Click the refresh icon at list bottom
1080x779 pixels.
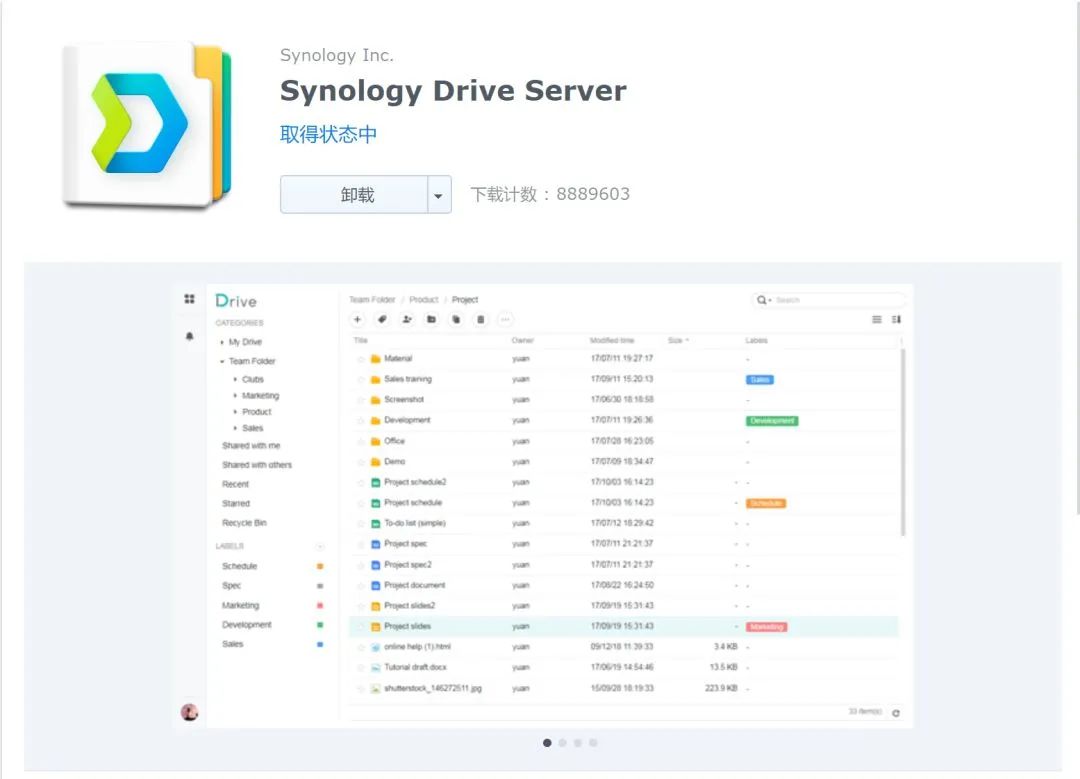click(896, 713)
